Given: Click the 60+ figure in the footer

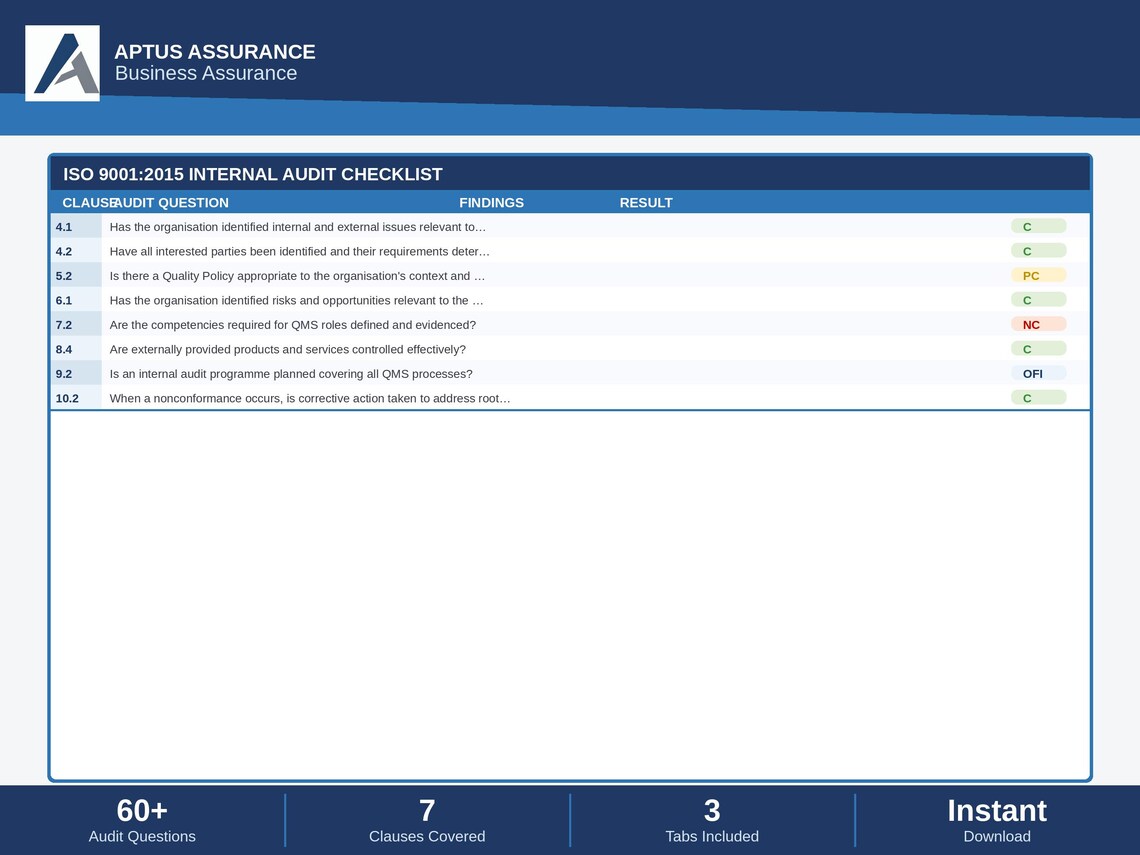Looking at the screenshot, I should point(142,811).
